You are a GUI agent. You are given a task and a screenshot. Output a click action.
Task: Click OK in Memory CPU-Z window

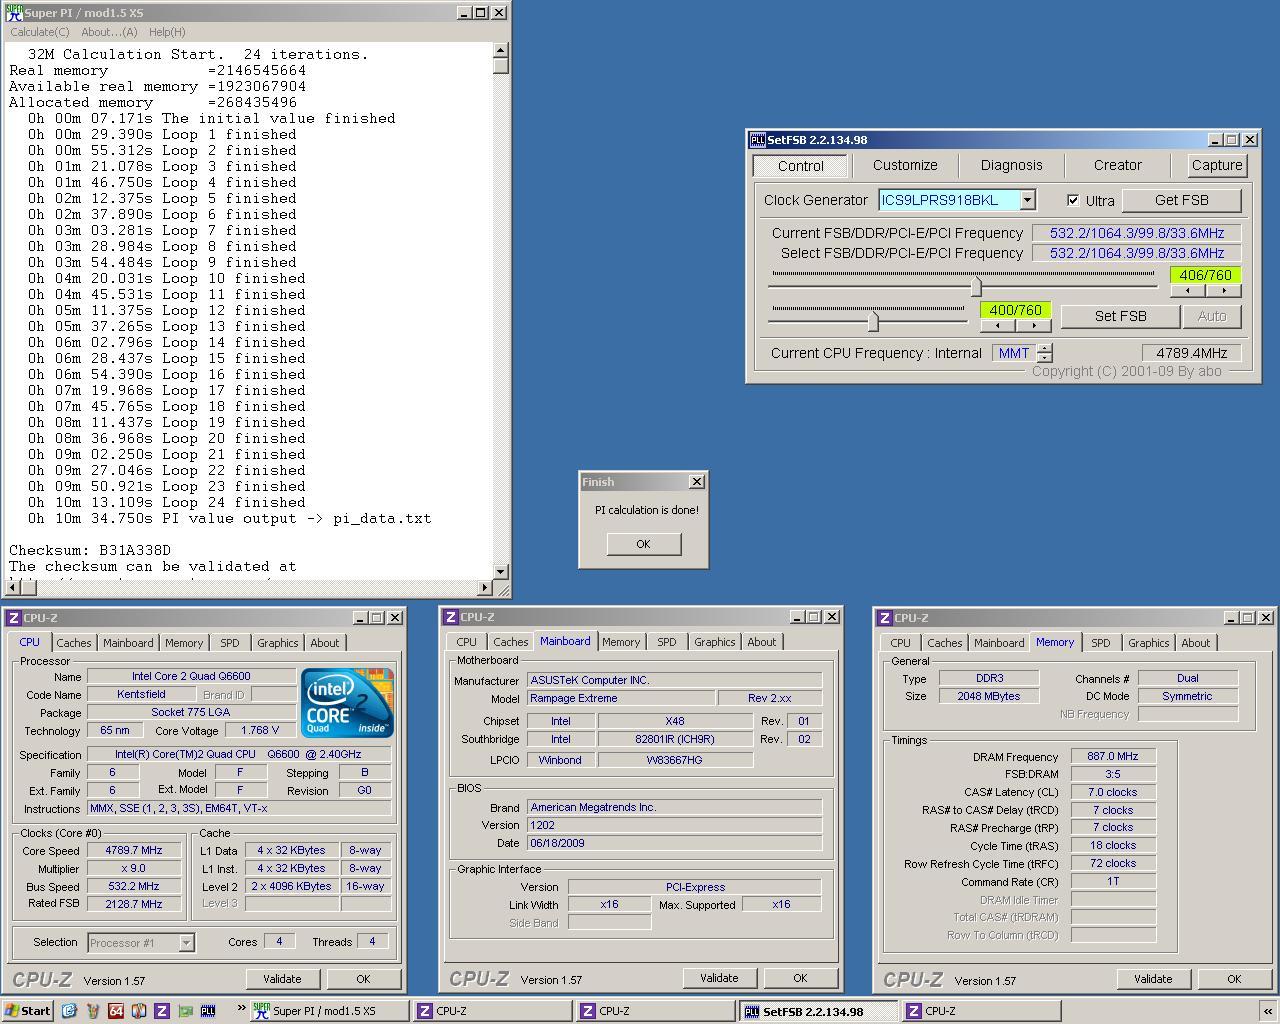click(x=1234, y=979)
